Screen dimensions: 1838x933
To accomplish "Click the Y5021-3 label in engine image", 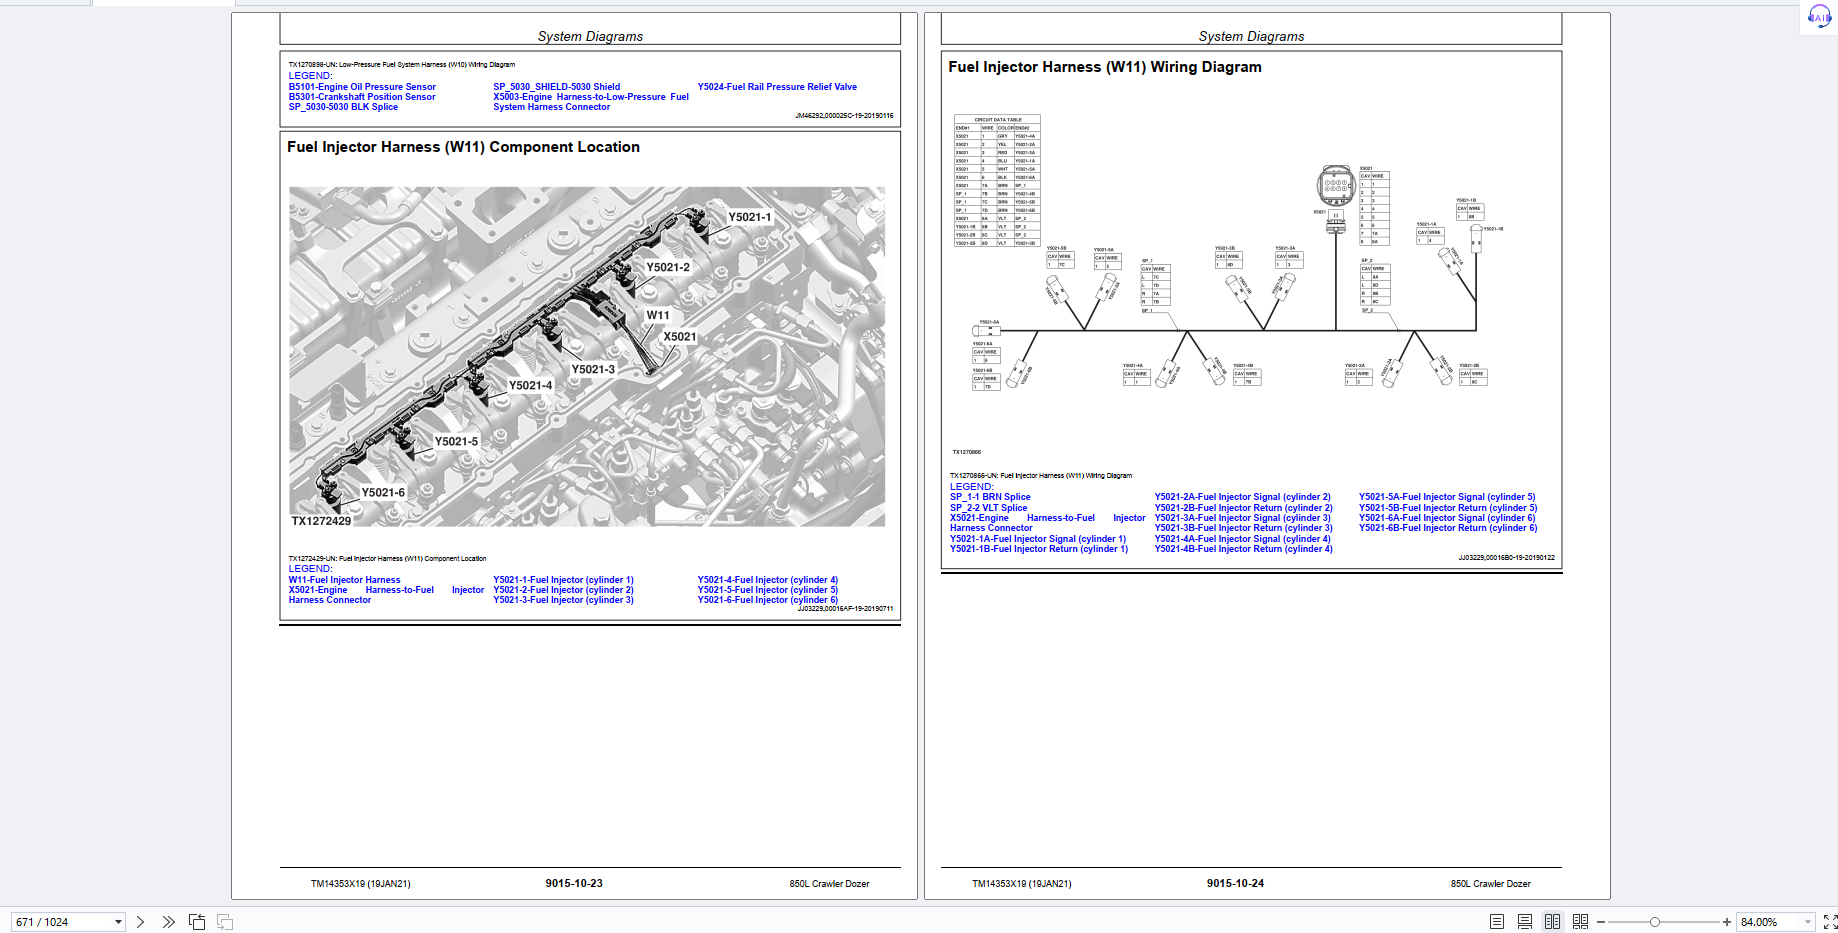I will 593,369.
